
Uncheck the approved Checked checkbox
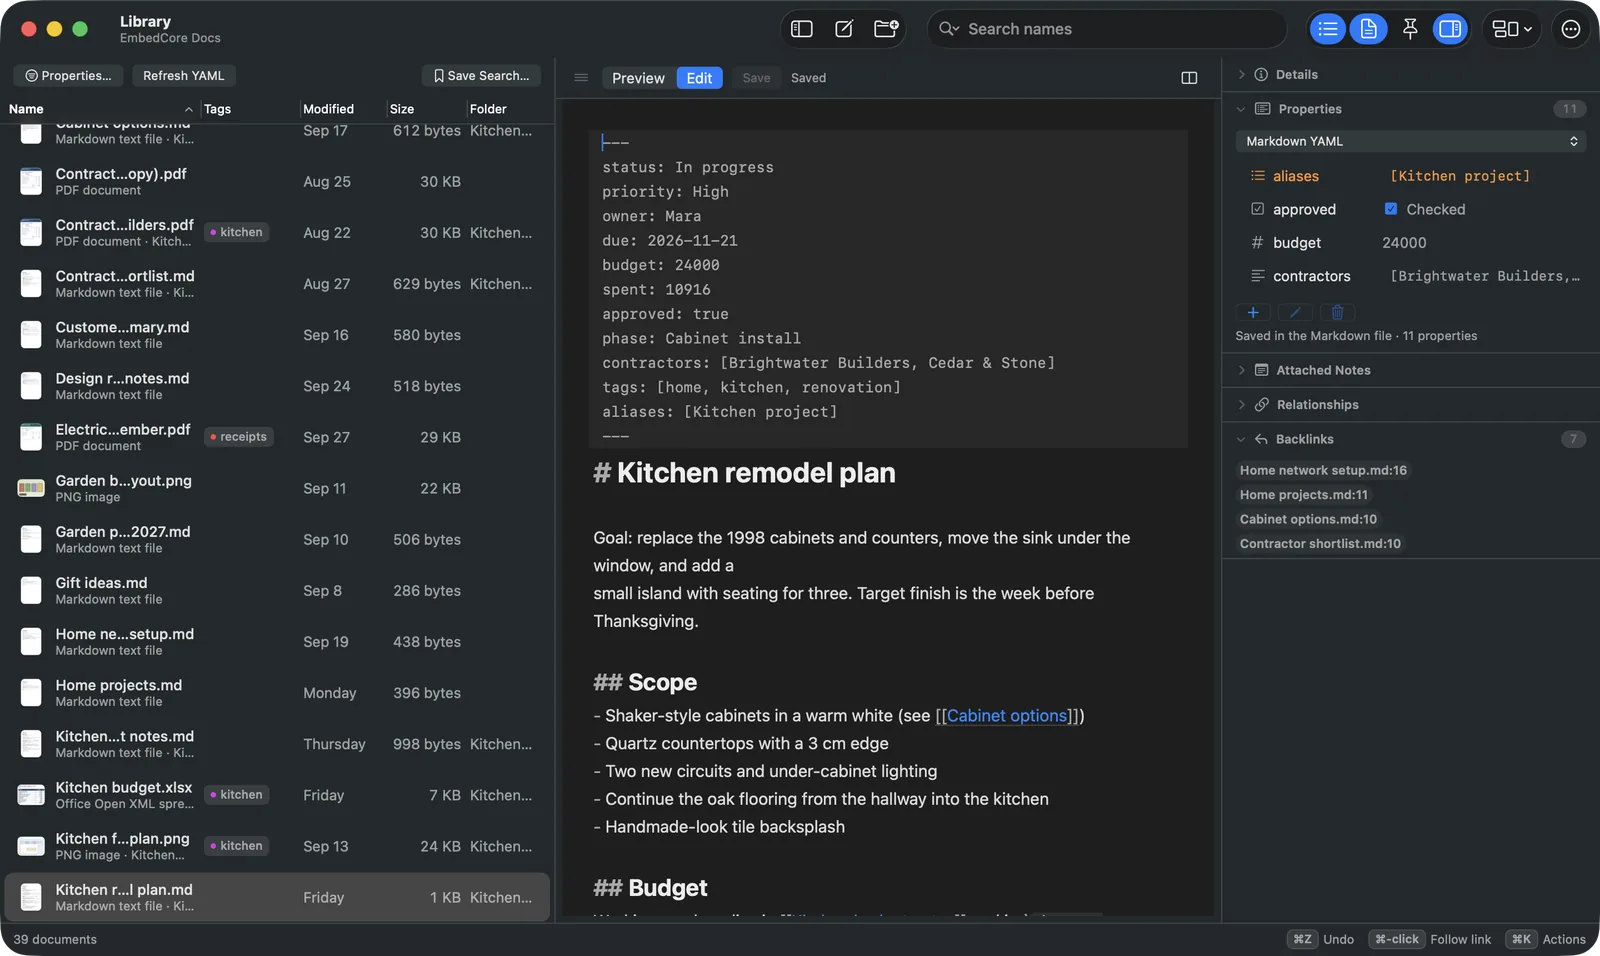click(x=1390, y=209)
